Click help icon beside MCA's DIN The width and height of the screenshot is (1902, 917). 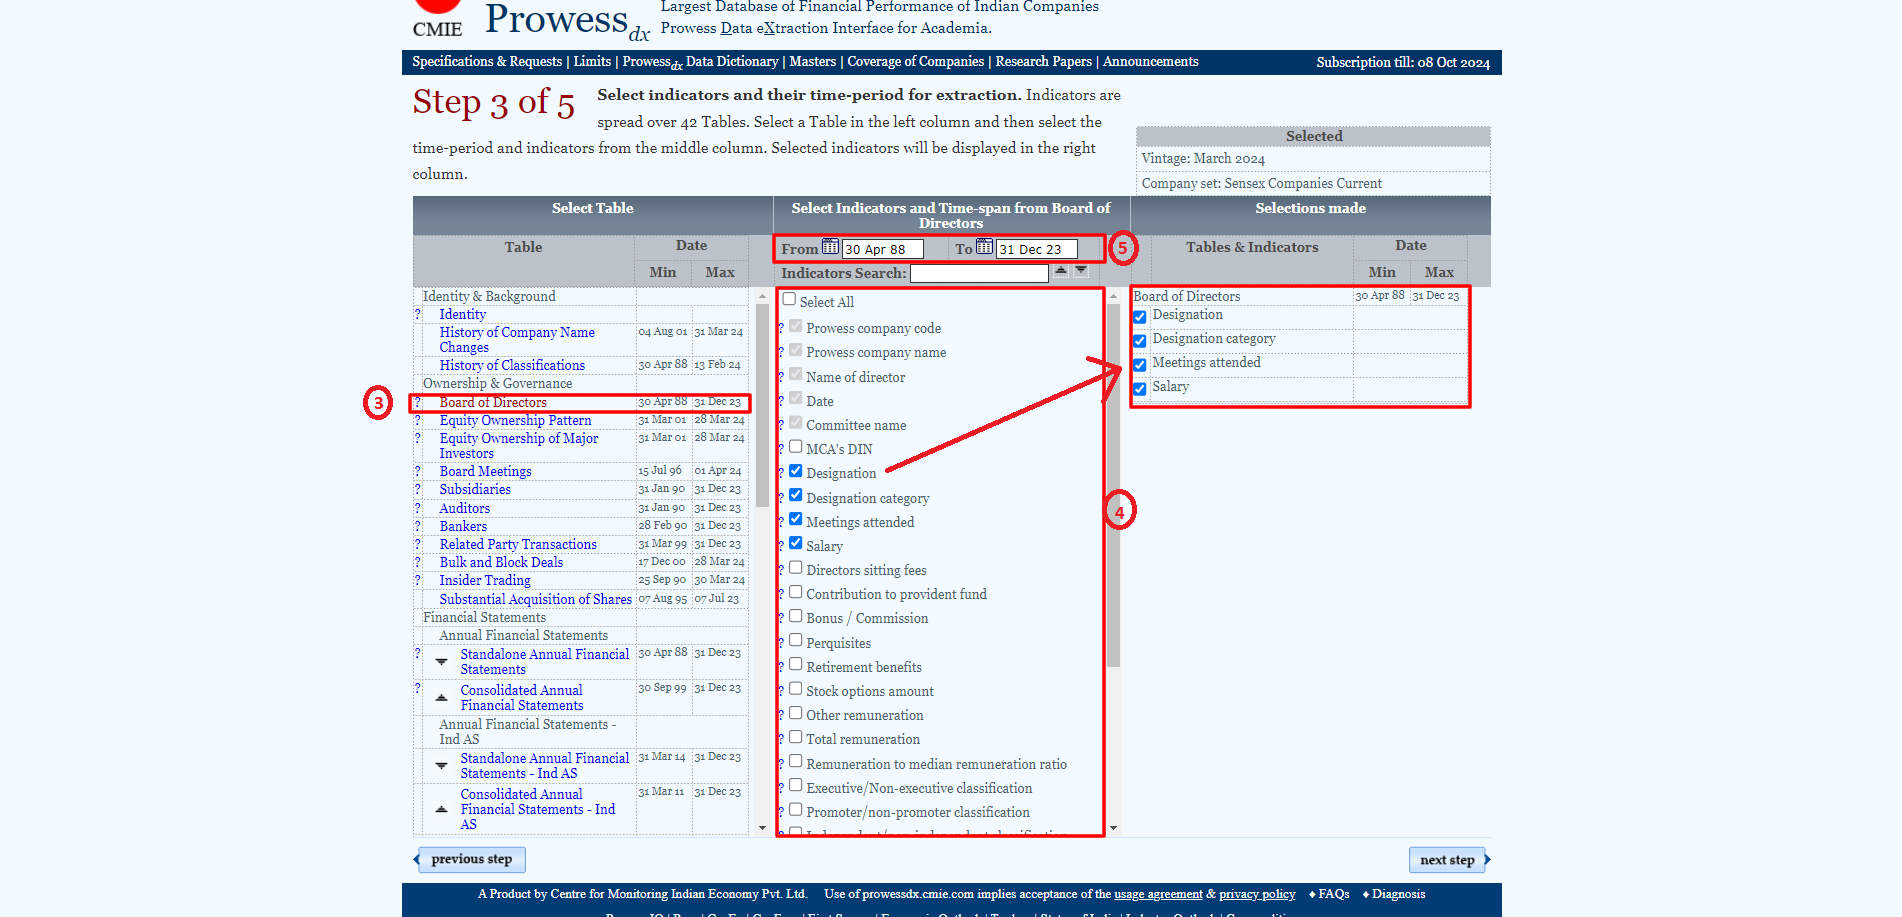point(781,450)
